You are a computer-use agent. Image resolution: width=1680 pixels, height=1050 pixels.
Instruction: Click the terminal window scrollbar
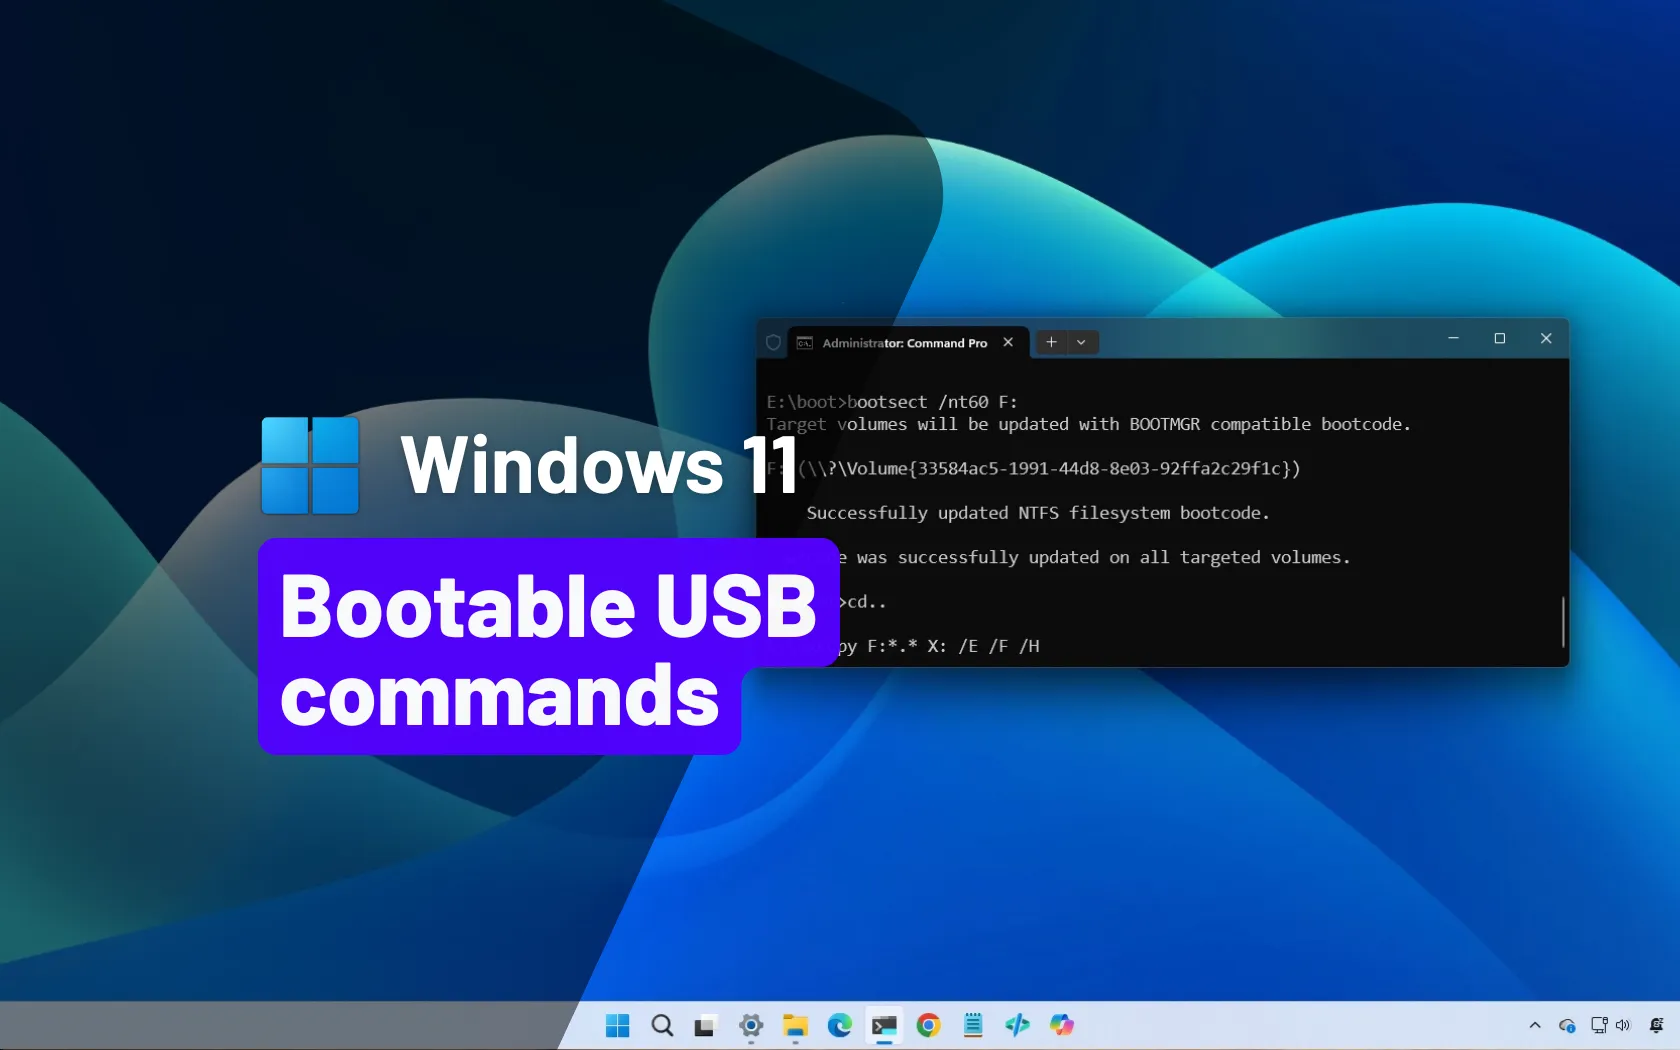point(1563,621)
